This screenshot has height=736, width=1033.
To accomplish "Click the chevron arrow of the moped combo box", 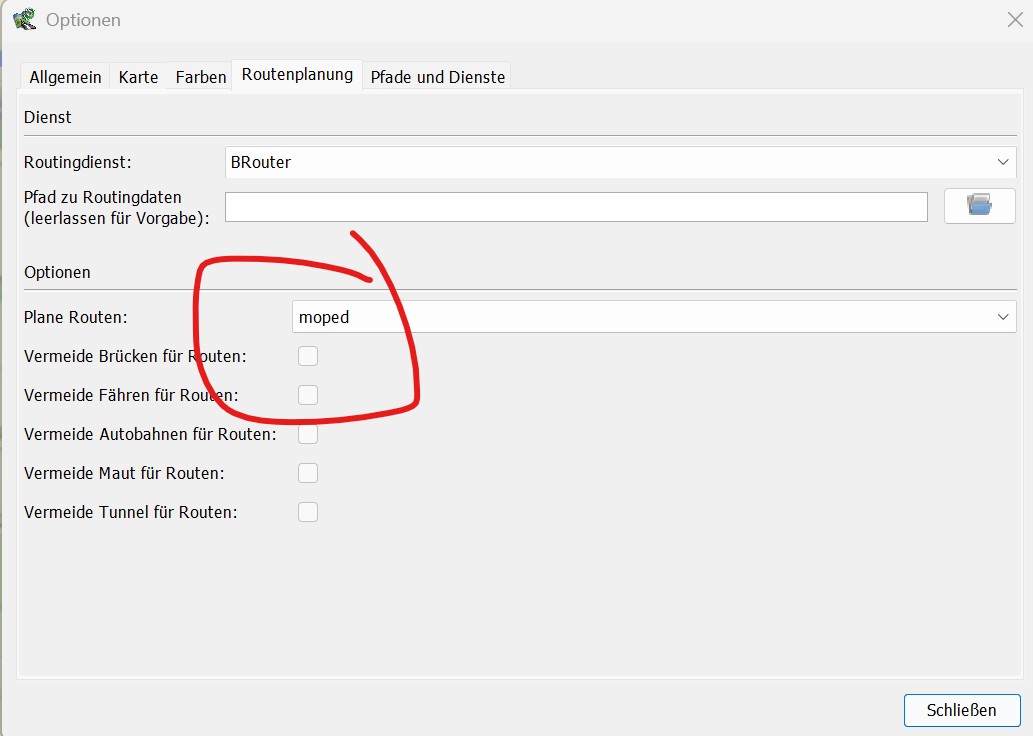I will pos(1003,317).
